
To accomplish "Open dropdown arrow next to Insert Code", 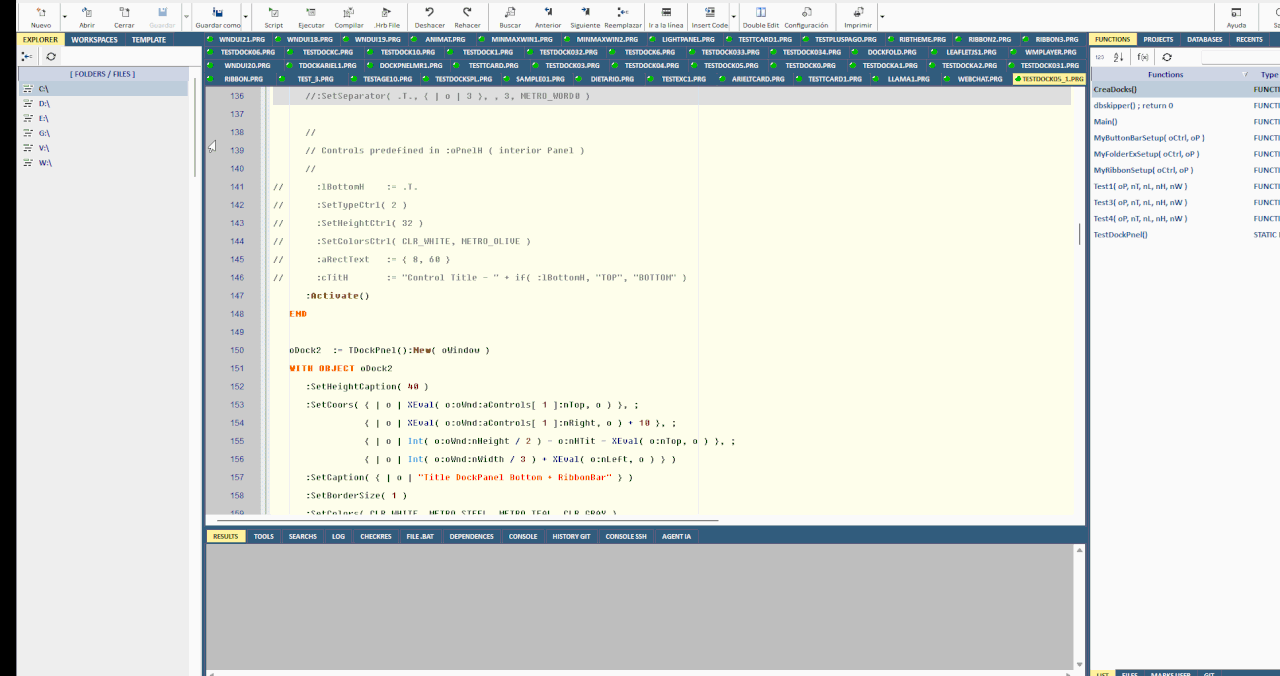I will coord(733,17).
